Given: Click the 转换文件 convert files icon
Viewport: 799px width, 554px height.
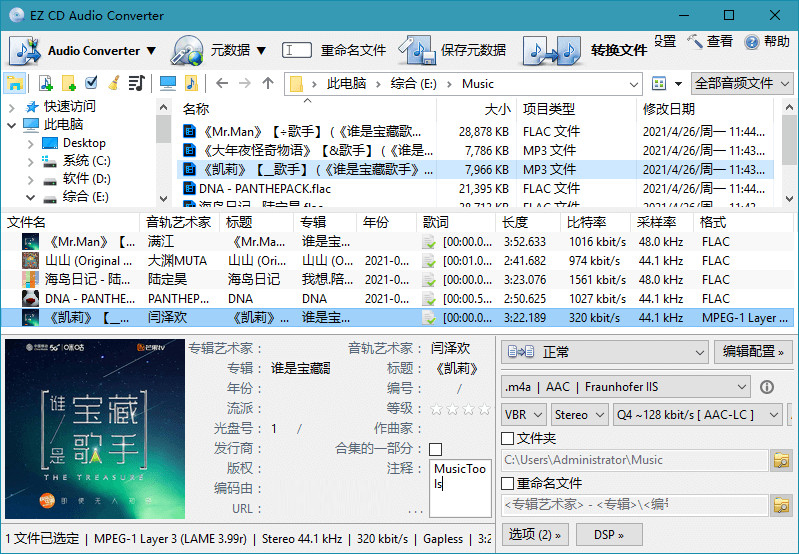Looking at the screenshot, I should 551,50.
